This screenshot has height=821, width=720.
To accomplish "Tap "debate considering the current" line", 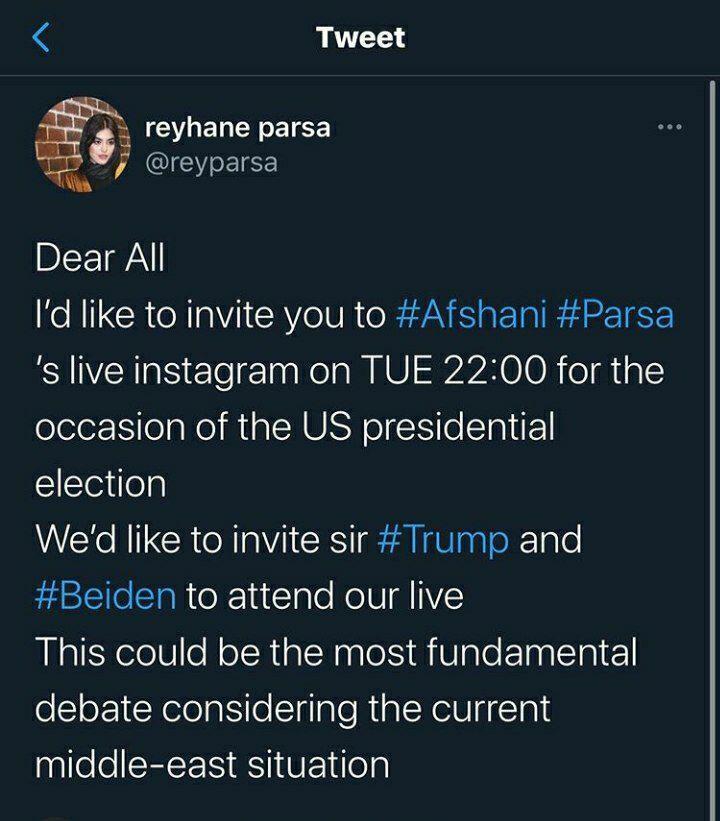I will pos(293,709).
